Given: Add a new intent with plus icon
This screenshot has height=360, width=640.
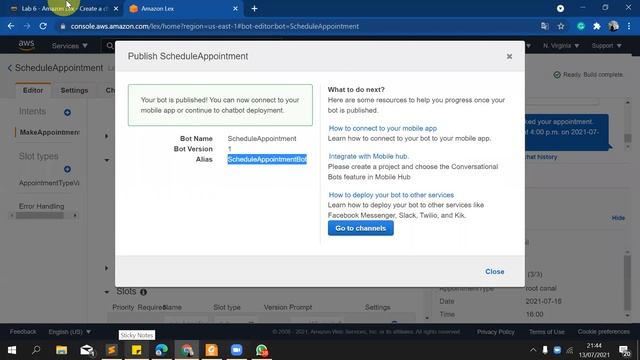Looking at the screenshot, I should (x=67, y=112).
